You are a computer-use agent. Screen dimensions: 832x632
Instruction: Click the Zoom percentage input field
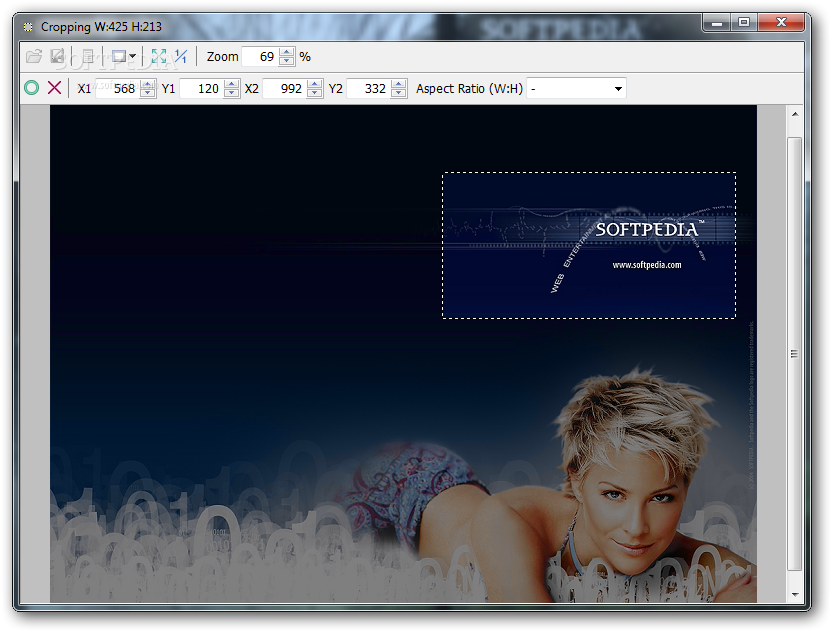(260, 57)
